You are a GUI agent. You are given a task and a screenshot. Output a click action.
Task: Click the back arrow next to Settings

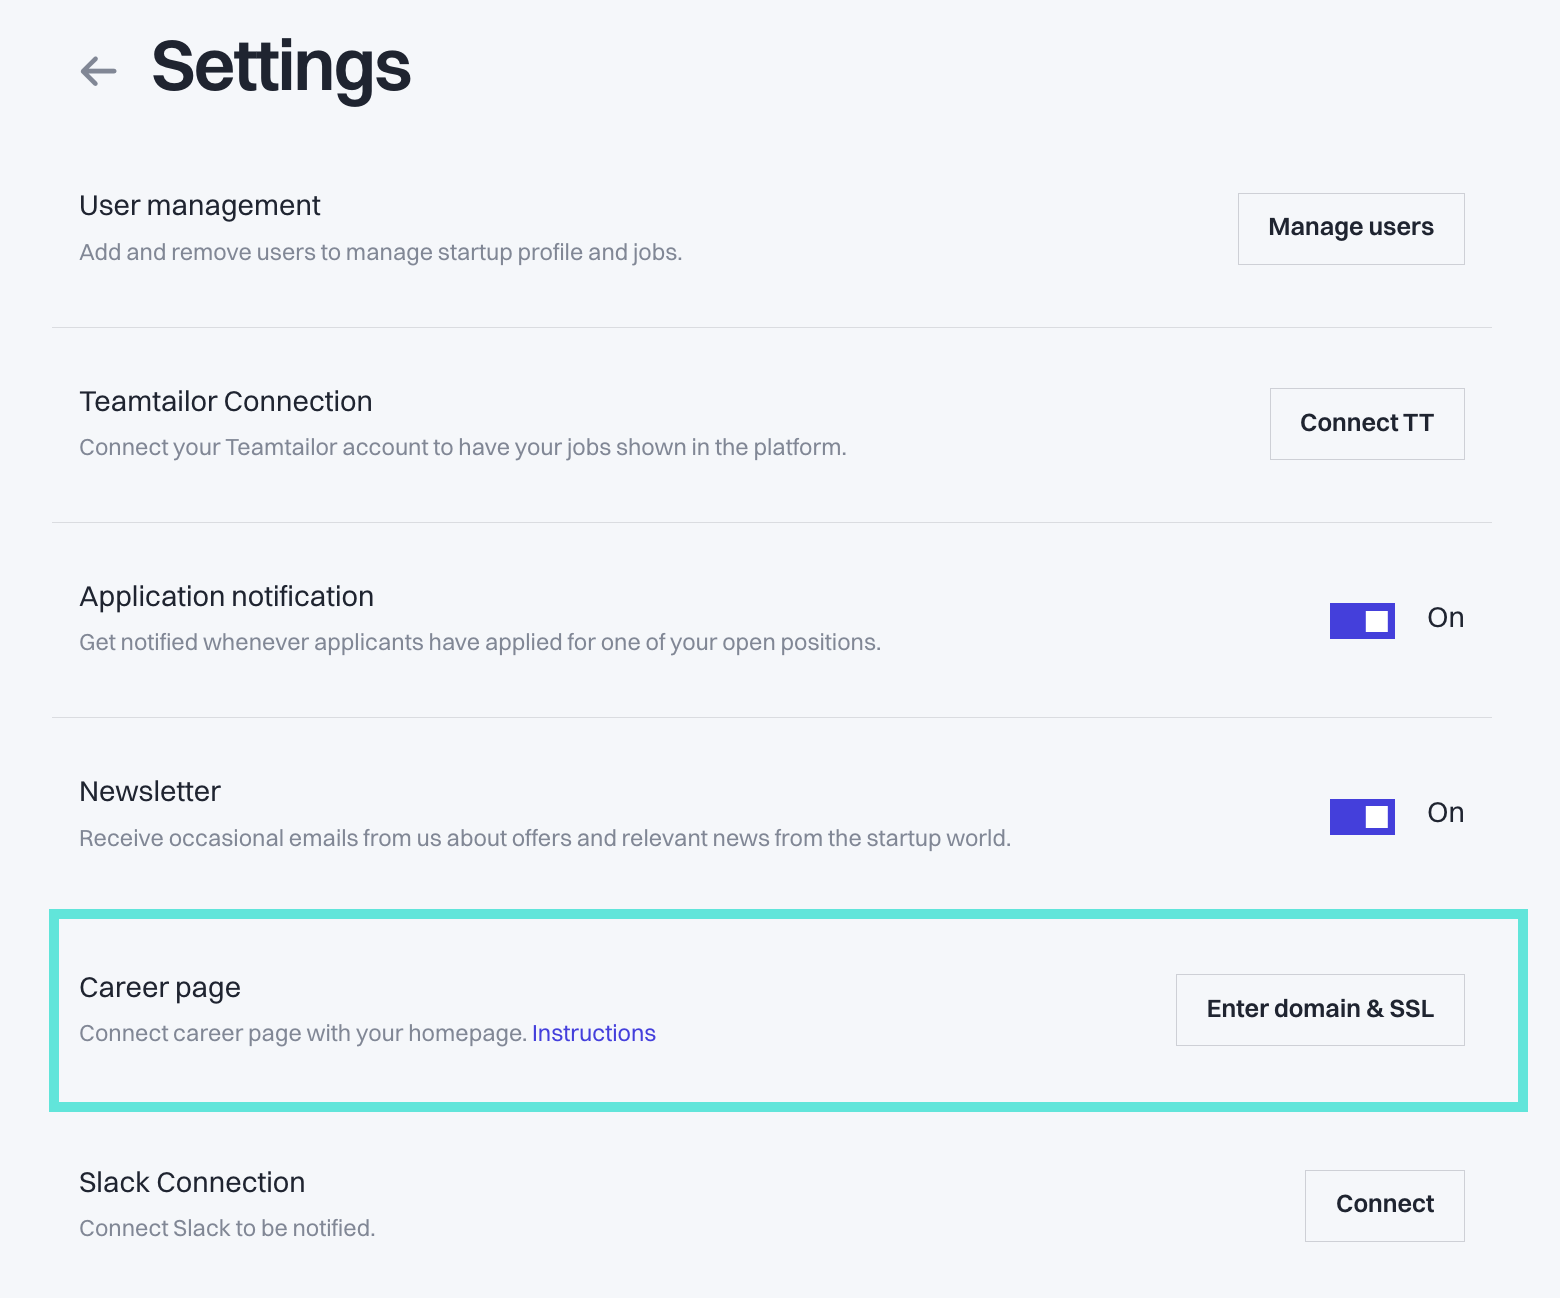click(97, 70)
